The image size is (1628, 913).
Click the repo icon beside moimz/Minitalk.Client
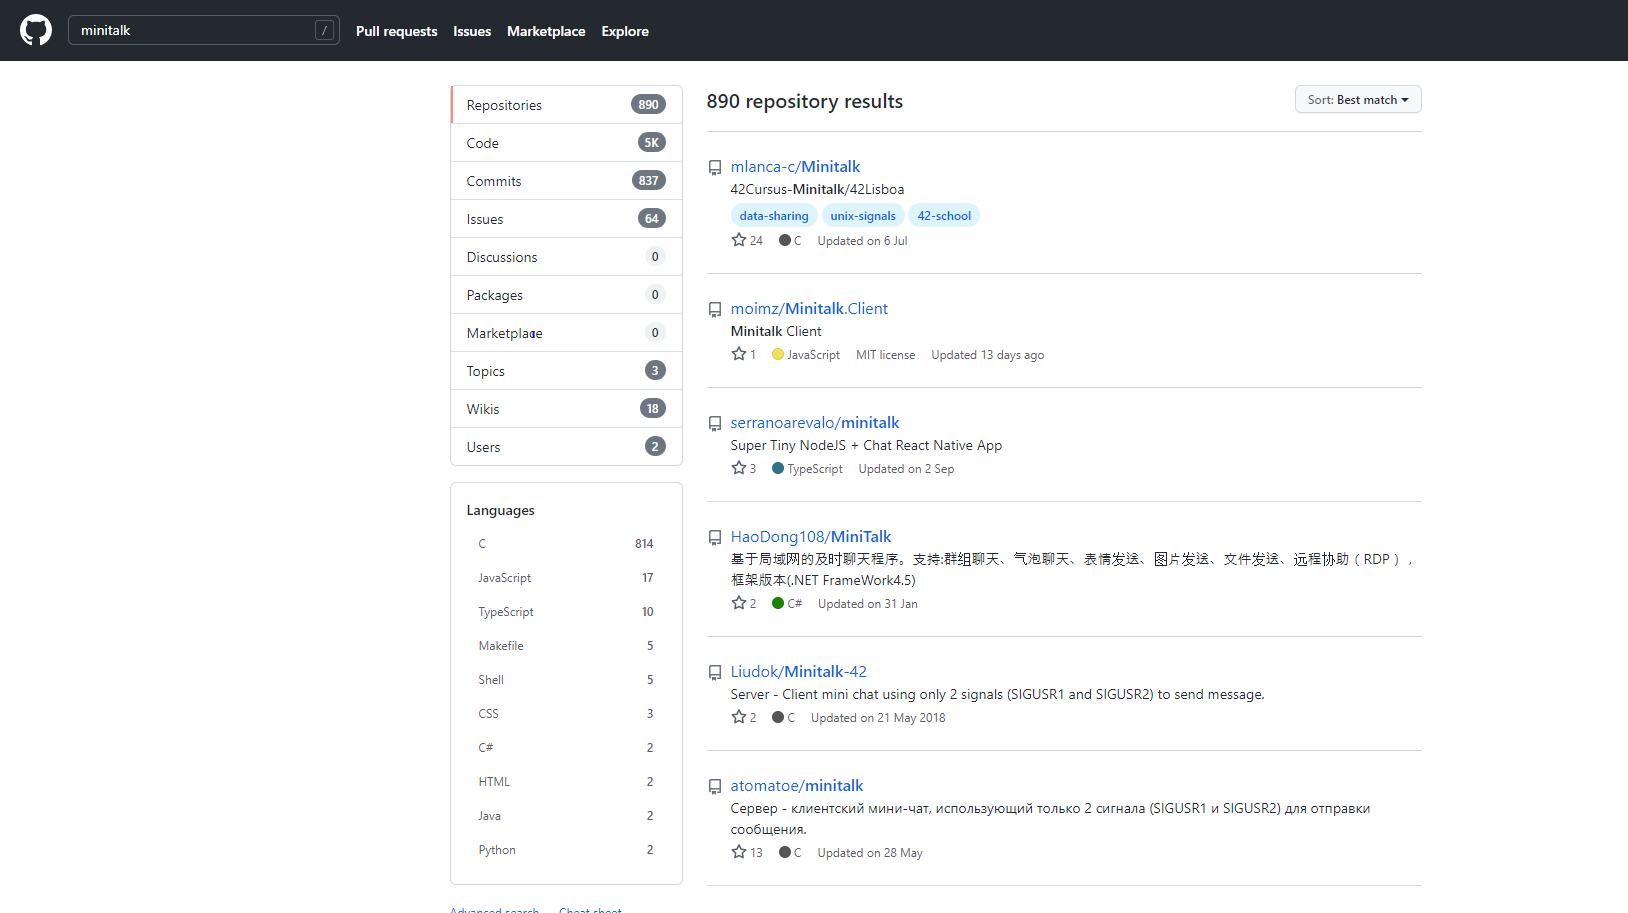pyautogui.click(x=715, y=310)
